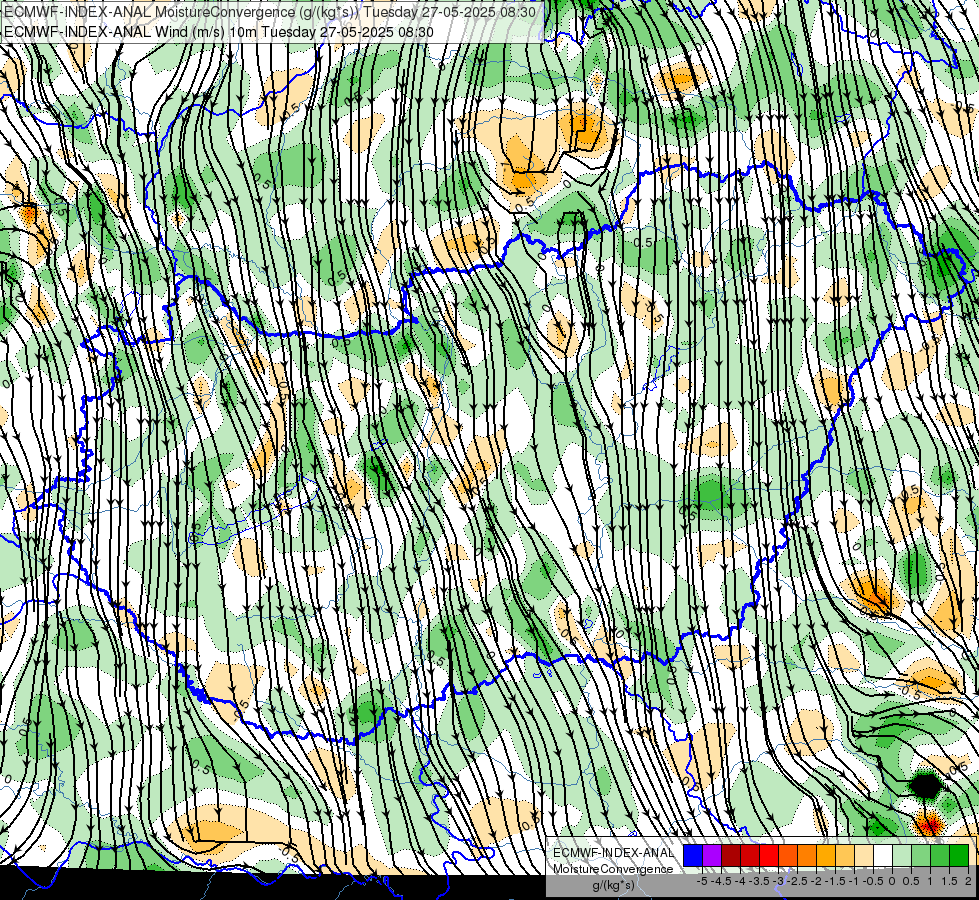Click the -4 legend scale value
Screen dimensions: 979x900
pos(740,881)
